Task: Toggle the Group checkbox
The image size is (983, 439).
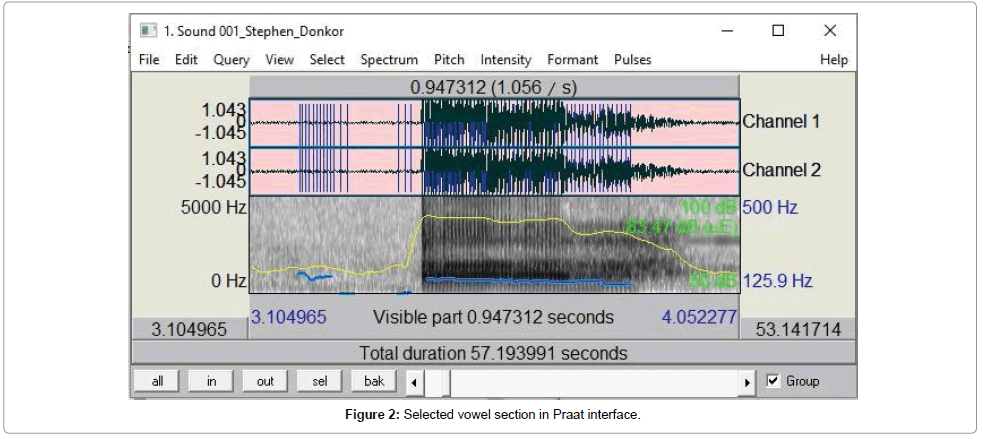Action: [773, 381]
